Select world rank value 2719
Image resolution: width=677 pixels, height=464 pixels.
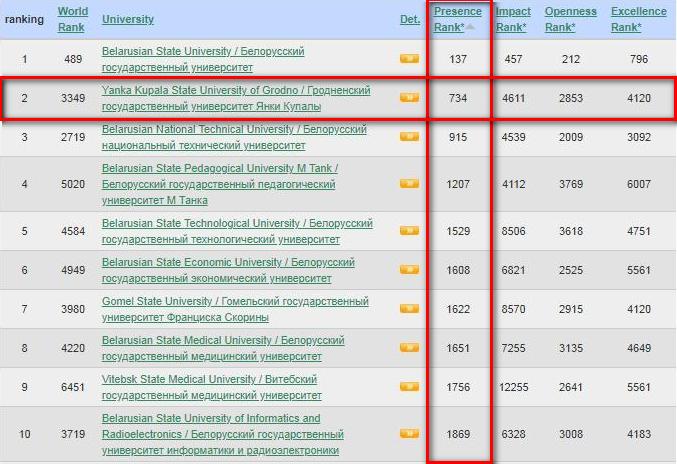click(73, 137)
